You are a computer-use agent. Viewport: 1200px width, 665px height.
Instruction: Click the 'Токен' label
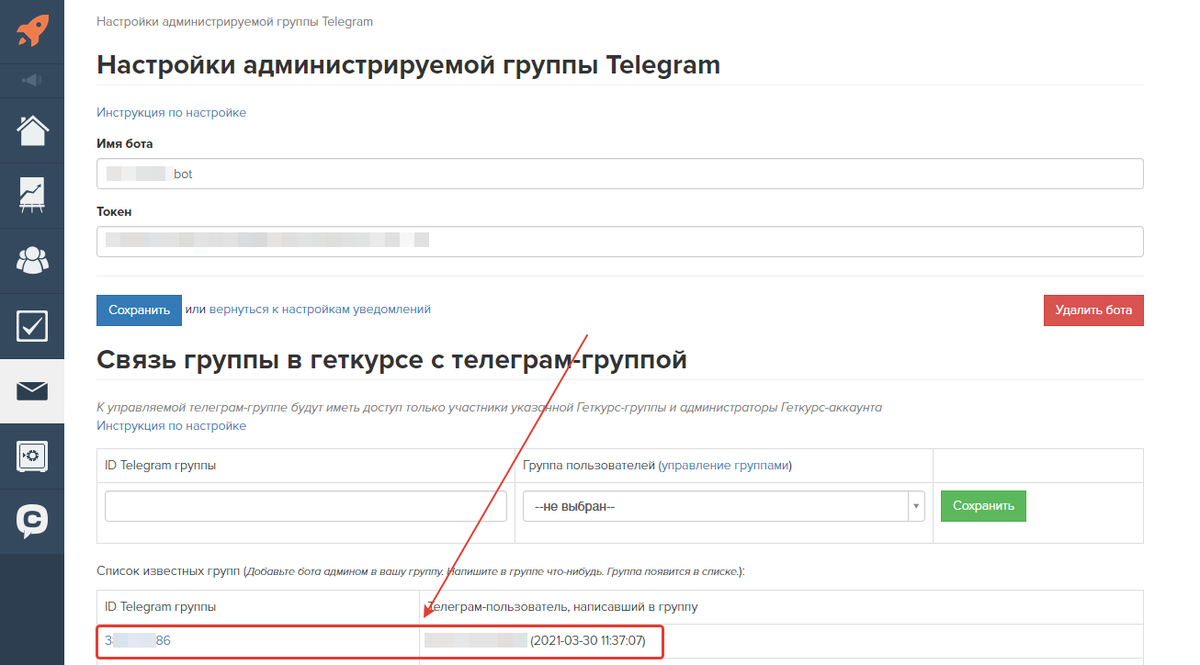[x=114, y=212]
